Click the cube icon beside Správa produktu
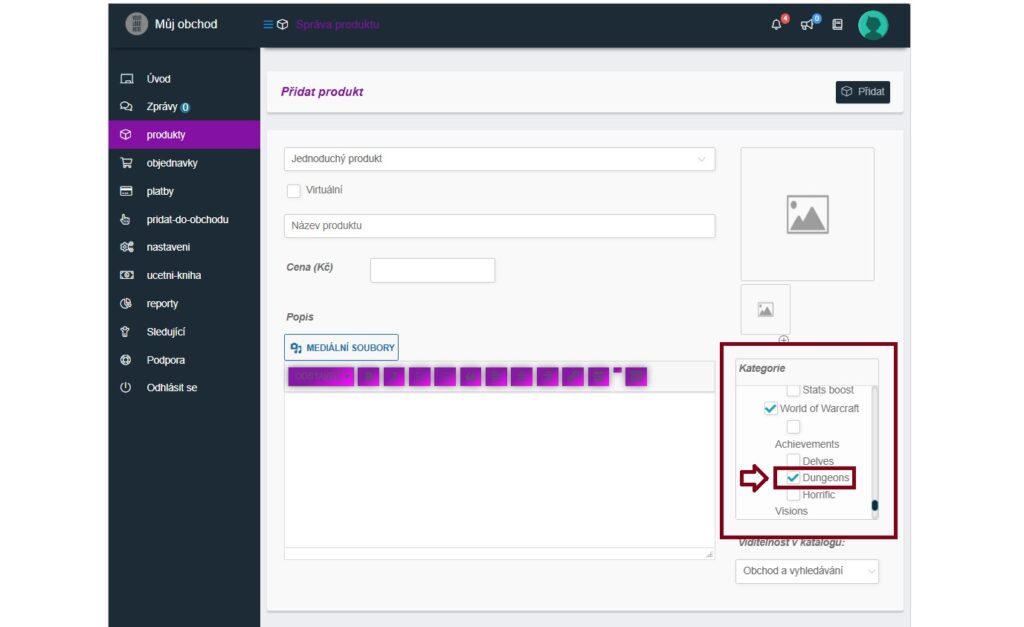This screenshot has width=1024, height=627. (x=283, y=24)
